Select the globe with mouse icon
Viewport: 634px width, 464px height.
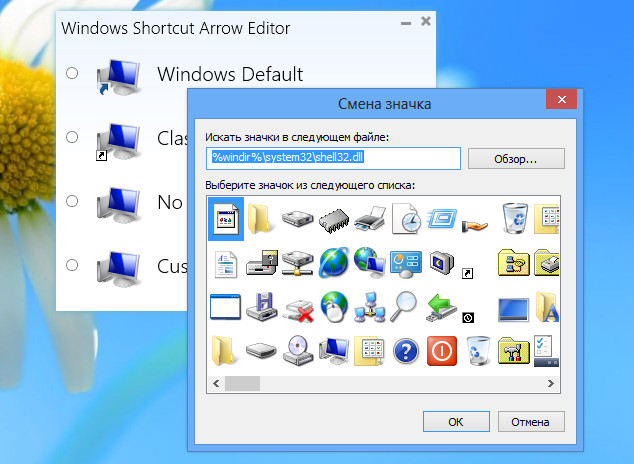pos(334,307)
